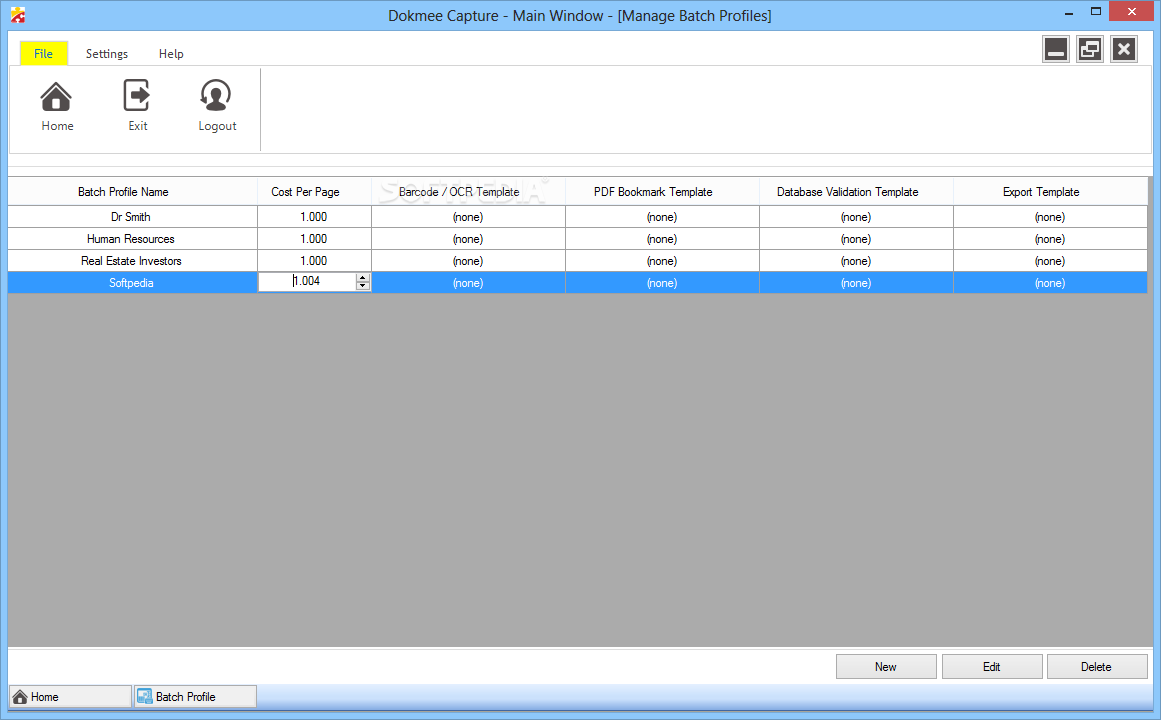This screenshot has height=720, width=1161.
Task: Open the File ribbon tab
Action: (44, 53)
